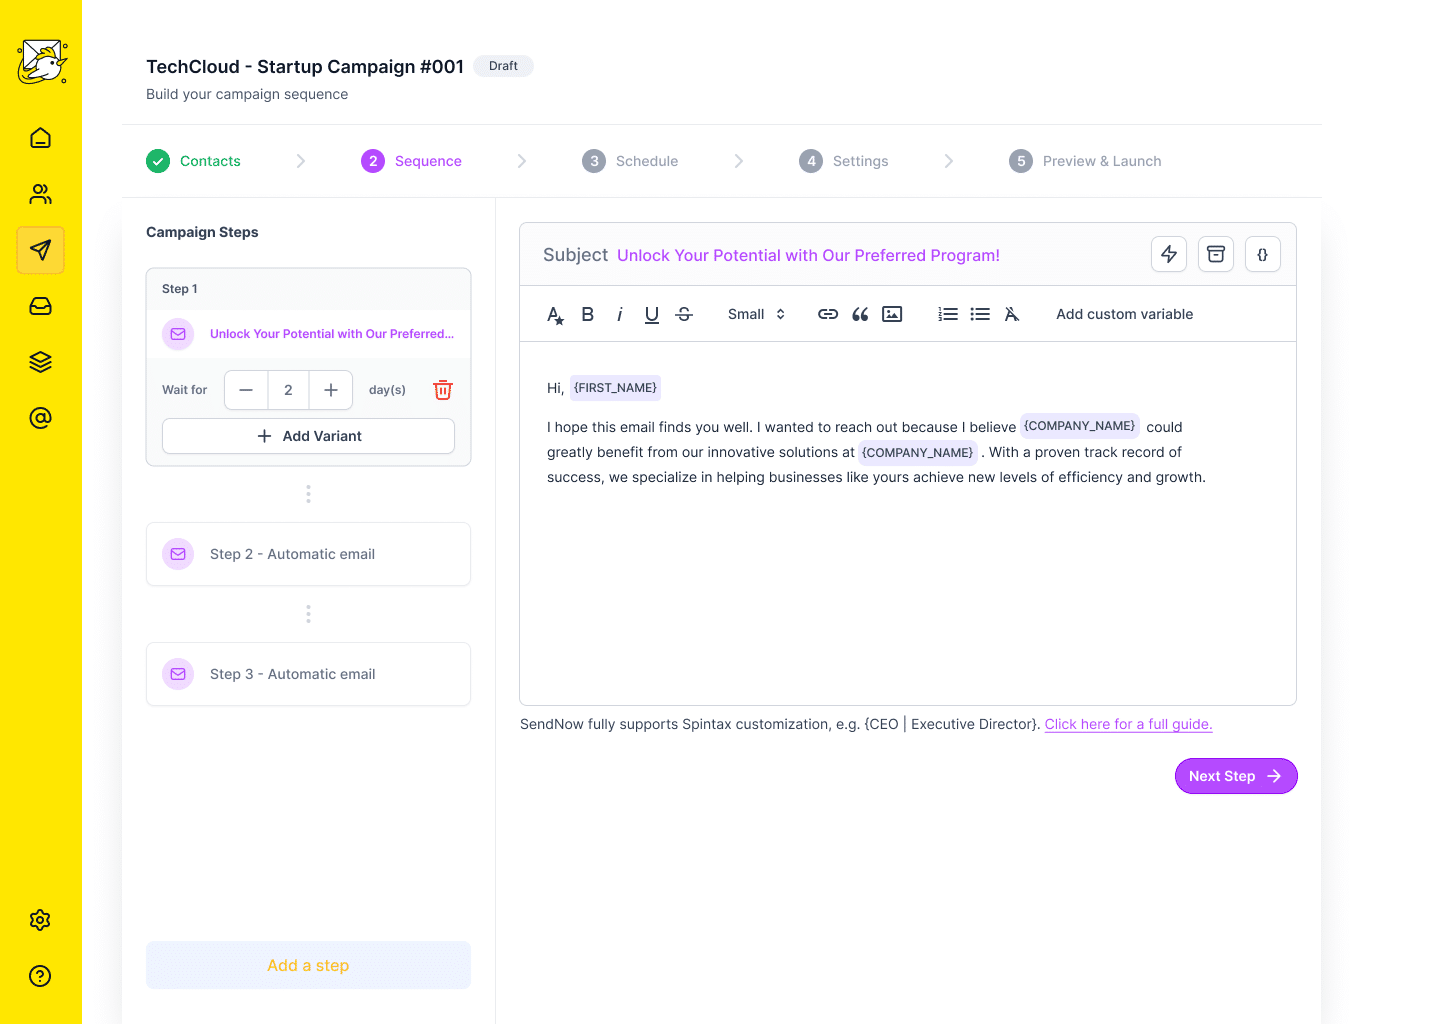The height and width of the screenshot is (1024, 1440).
Task: Click the curly braces variable icon
Action: [x=1262, y=254]
